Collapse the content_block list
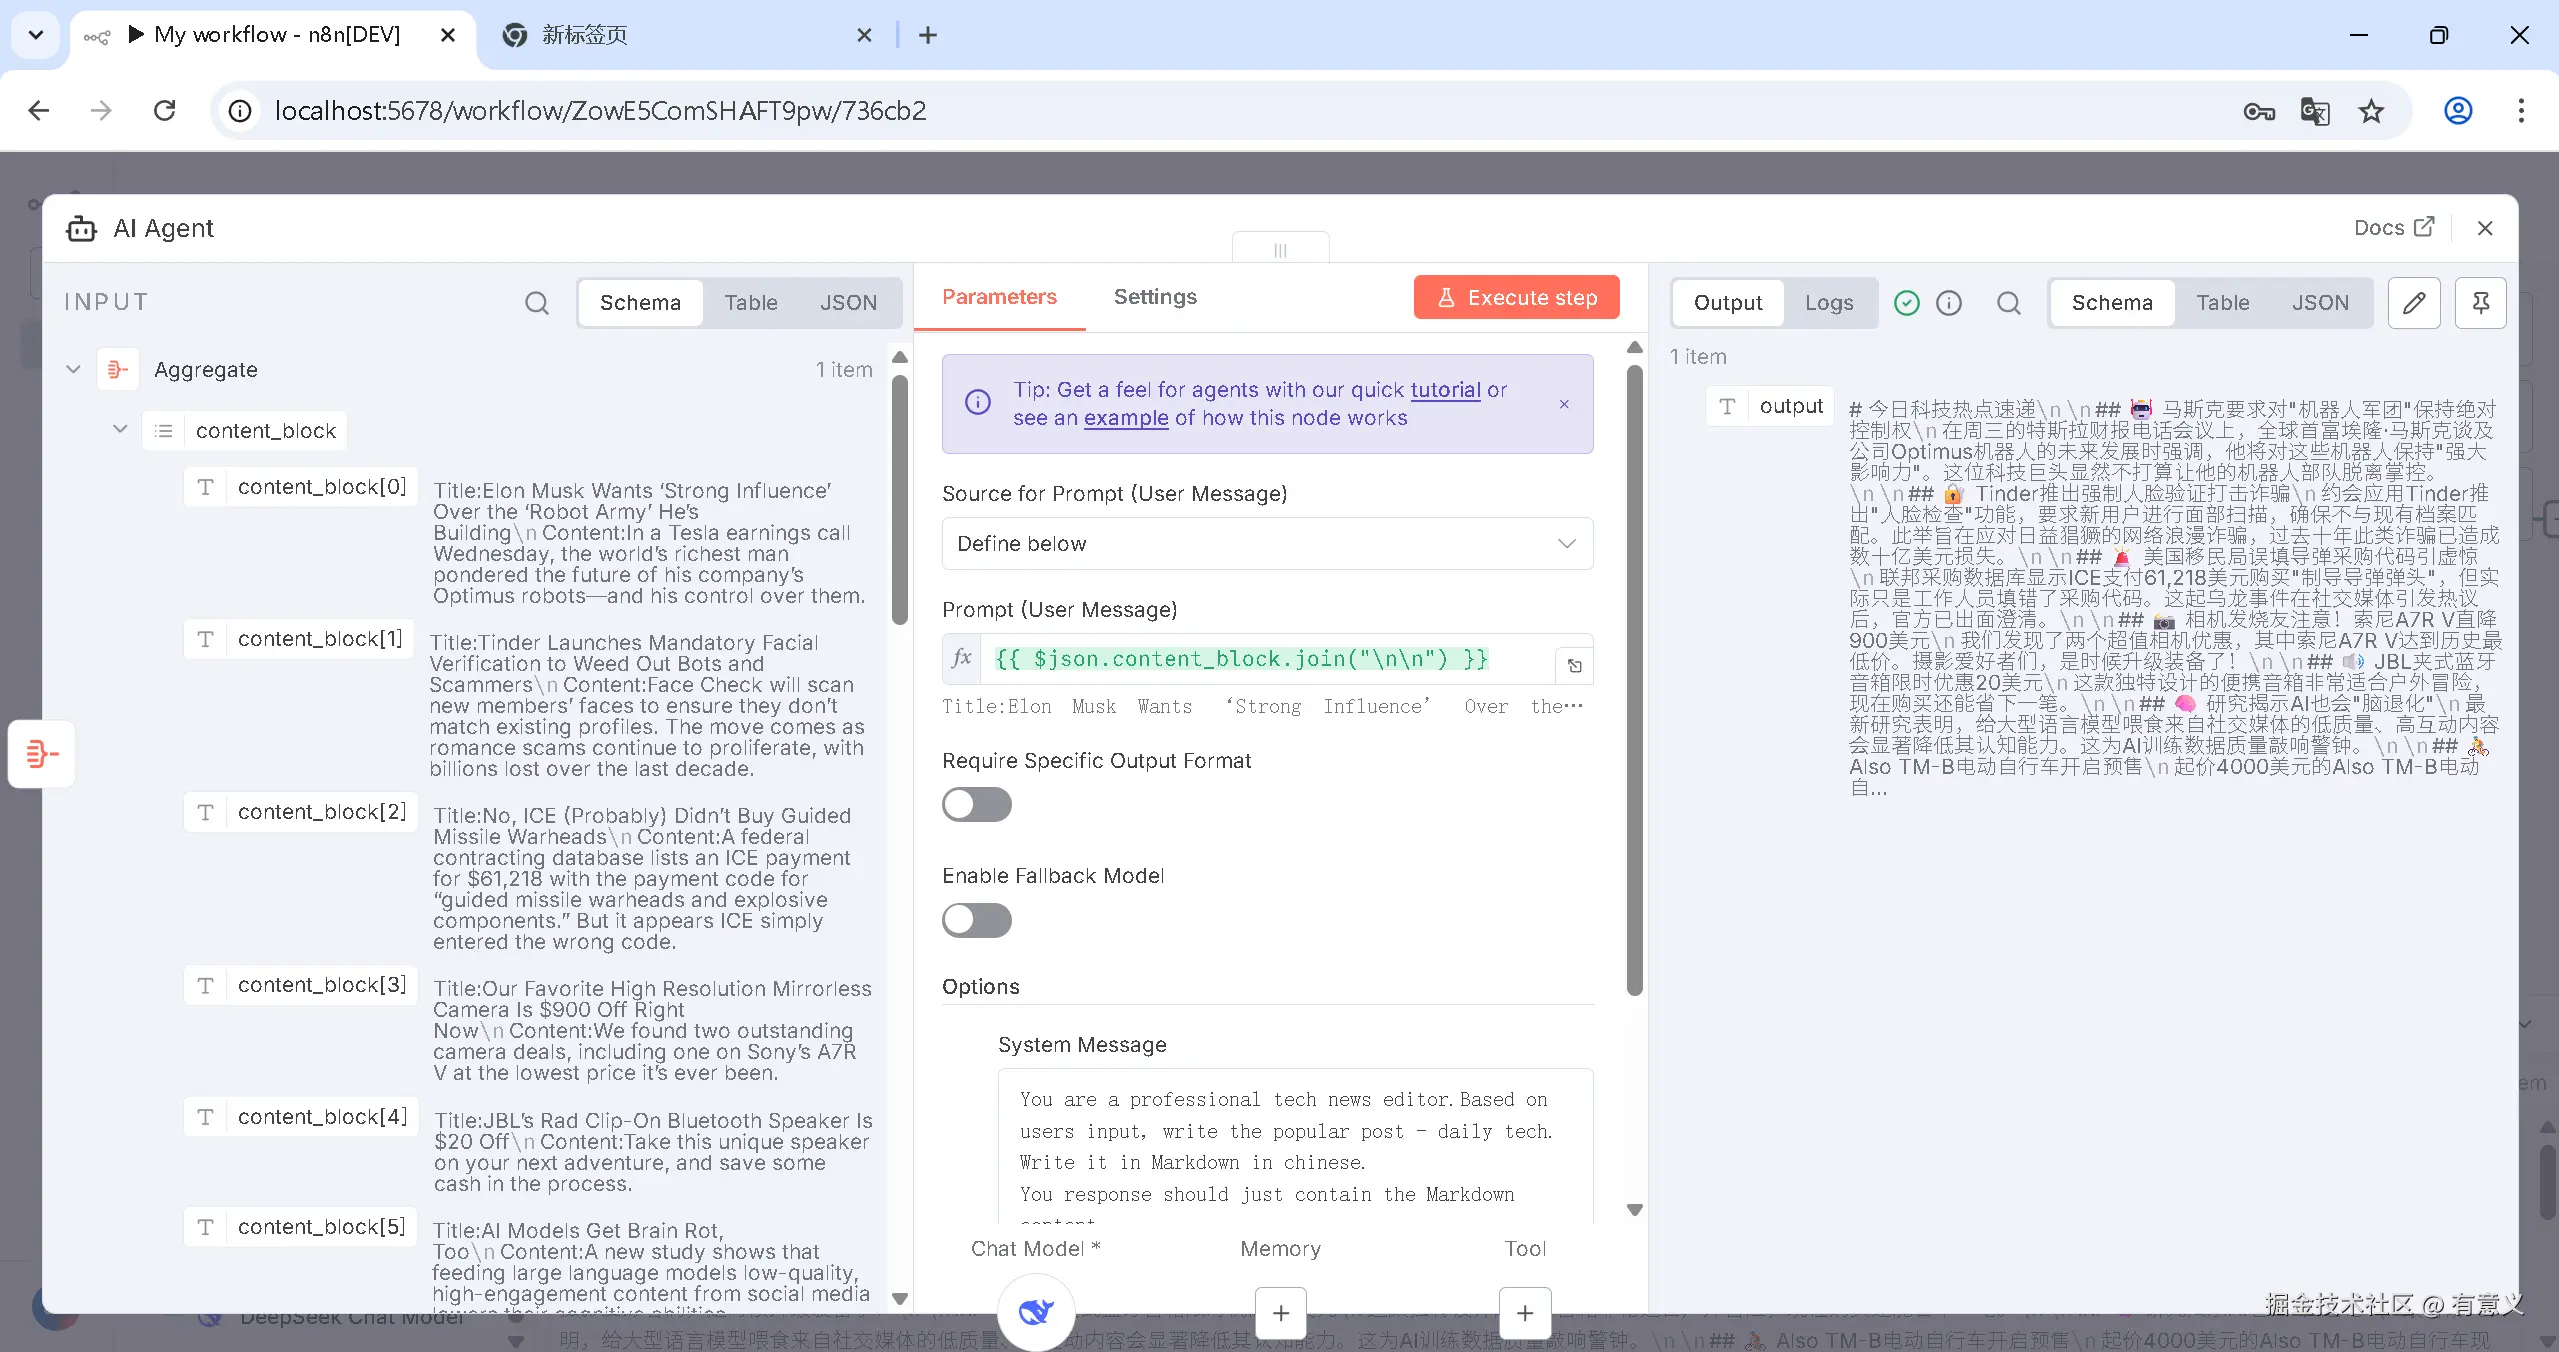 pyautogui.click(x=120, y=430)
